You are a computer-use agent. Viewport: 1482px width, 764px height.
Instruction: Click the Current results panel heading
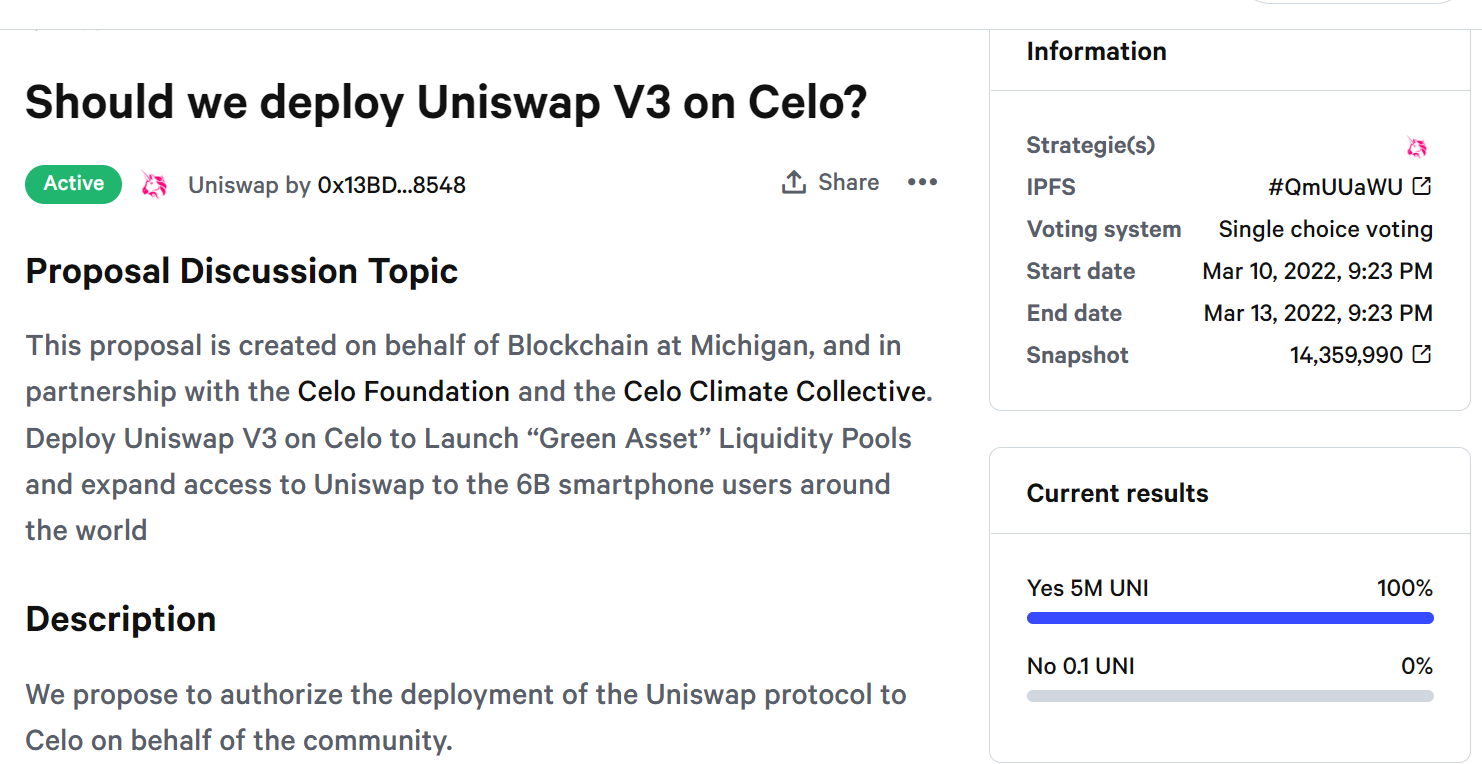(1117, 493)
